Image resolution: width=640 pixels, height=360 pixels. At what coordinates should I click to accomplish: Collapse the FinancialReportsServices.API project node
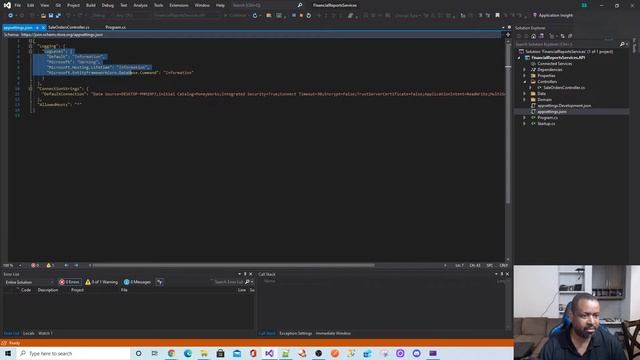pyautogui.click(x=519, y=58)
